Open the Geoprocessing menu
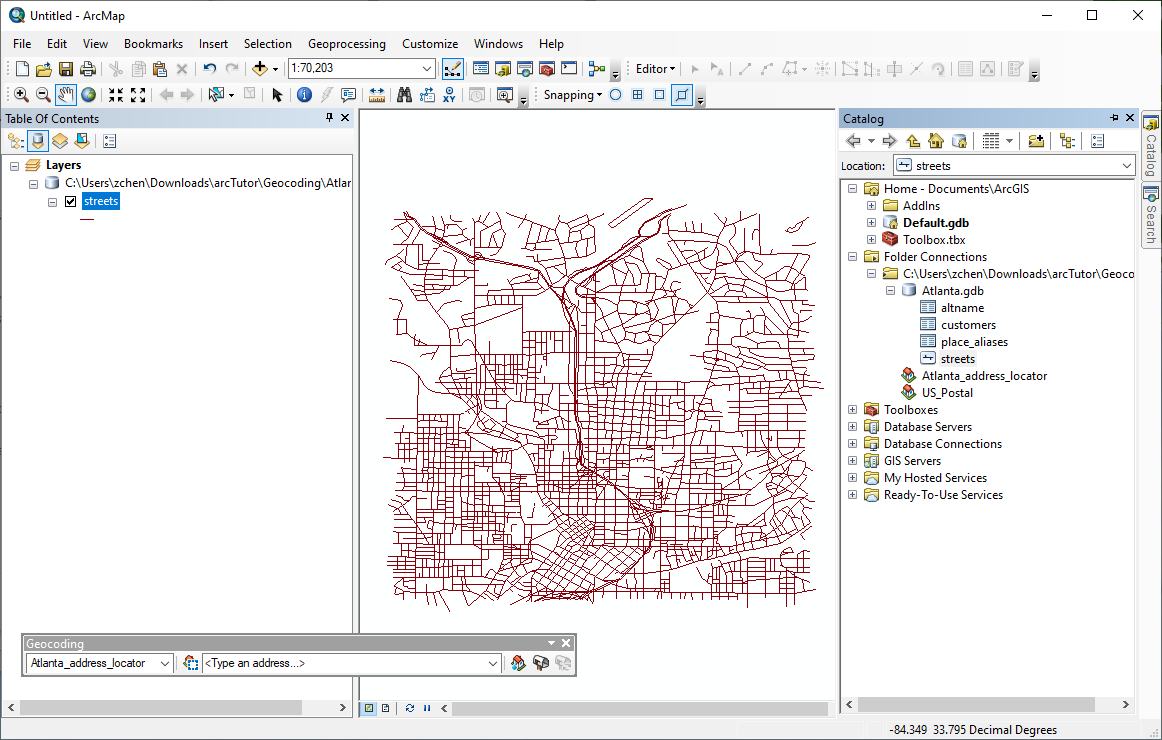 347,44
